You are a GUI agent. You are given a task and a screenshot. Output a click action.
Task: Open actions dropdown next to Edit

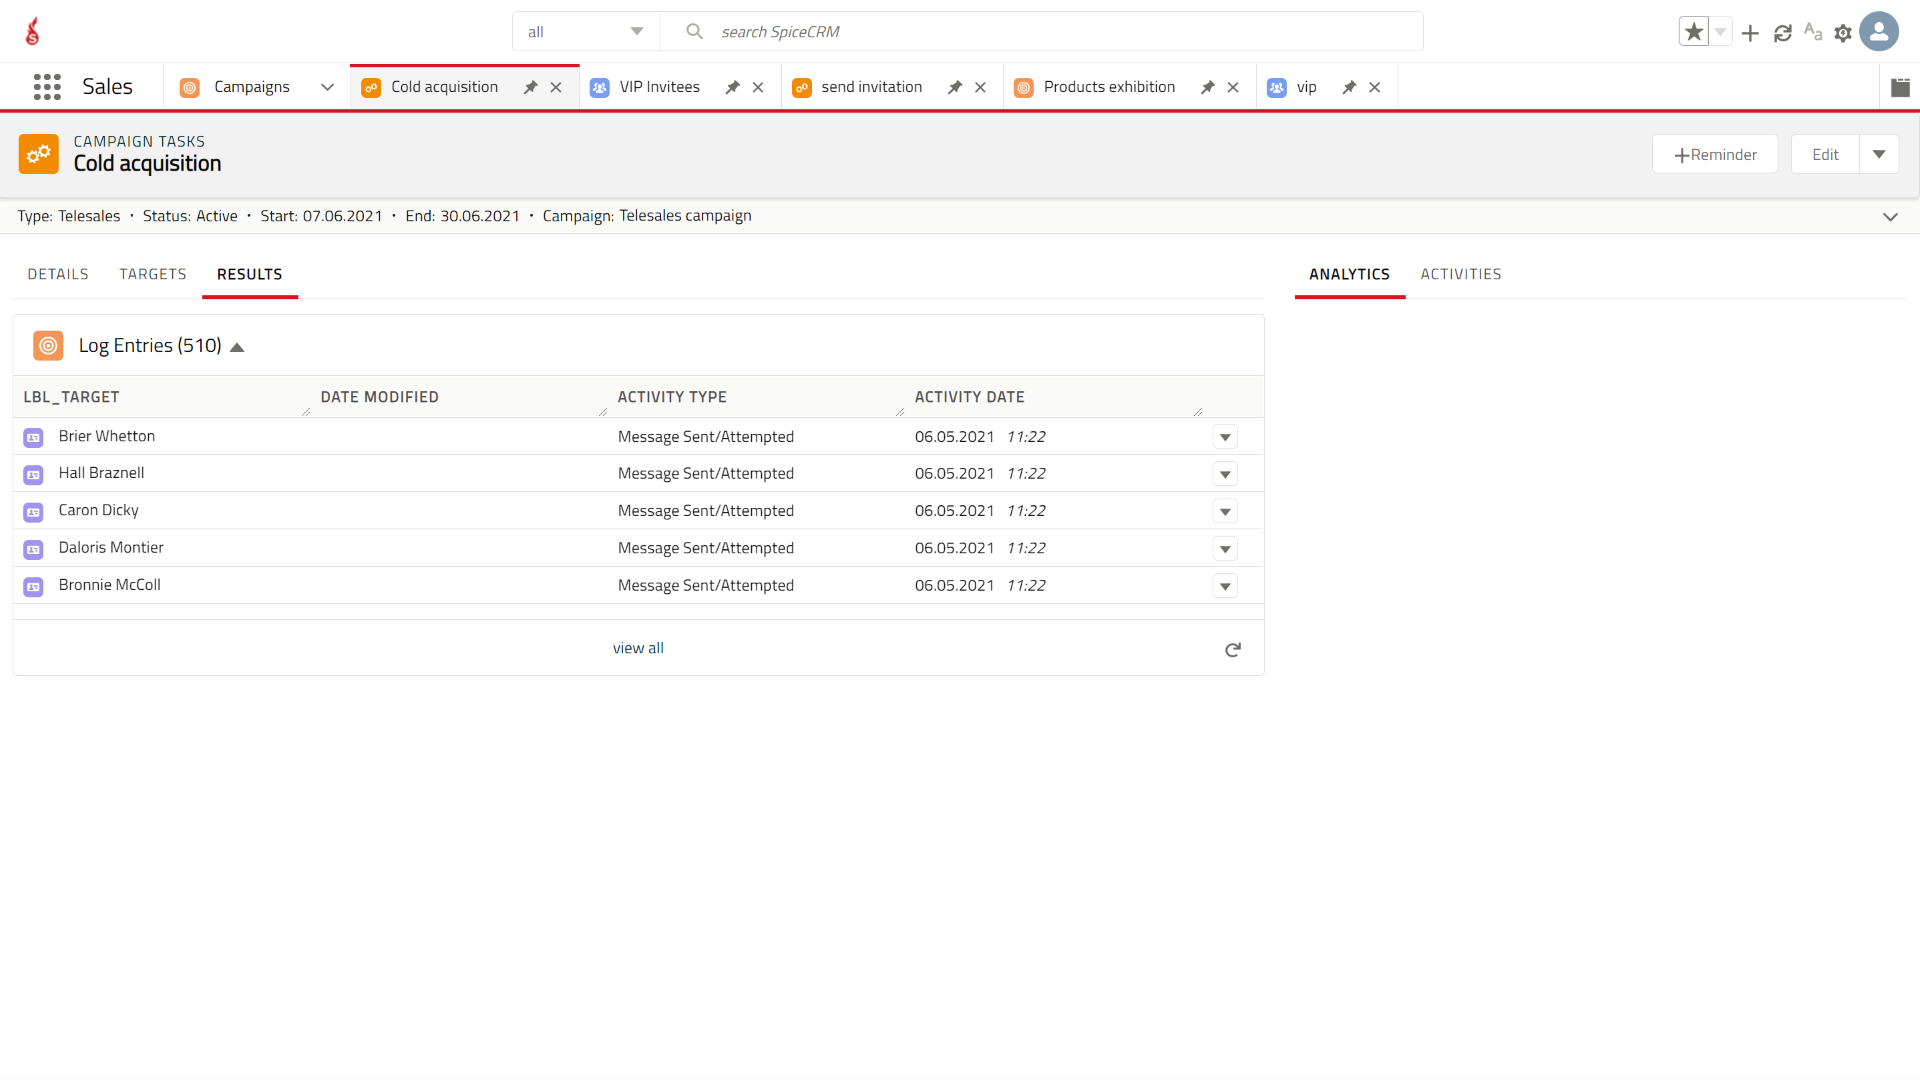click(x=1879, y=155)
